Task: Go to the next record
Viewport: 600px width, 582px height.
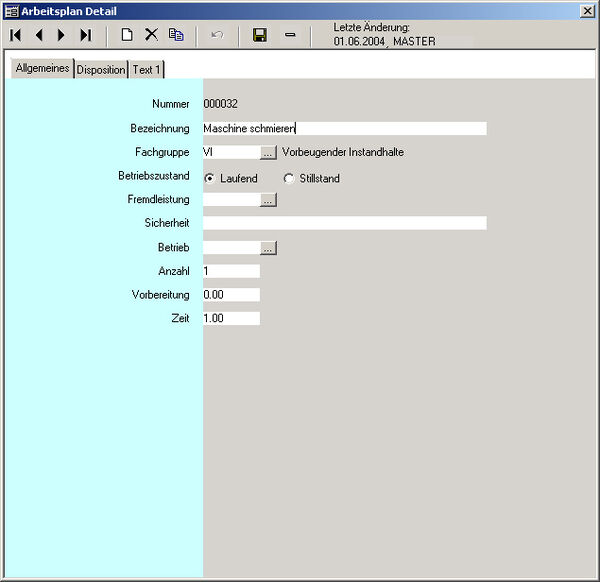Action: 61,35
